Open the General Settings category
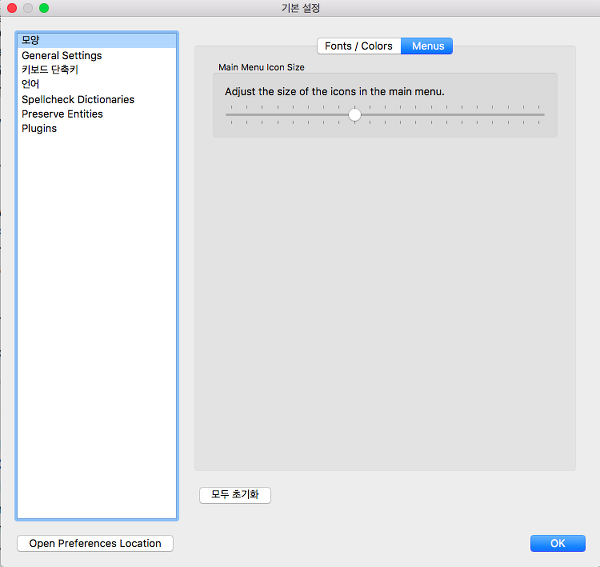The image size is (600, 567). [97, 55]
